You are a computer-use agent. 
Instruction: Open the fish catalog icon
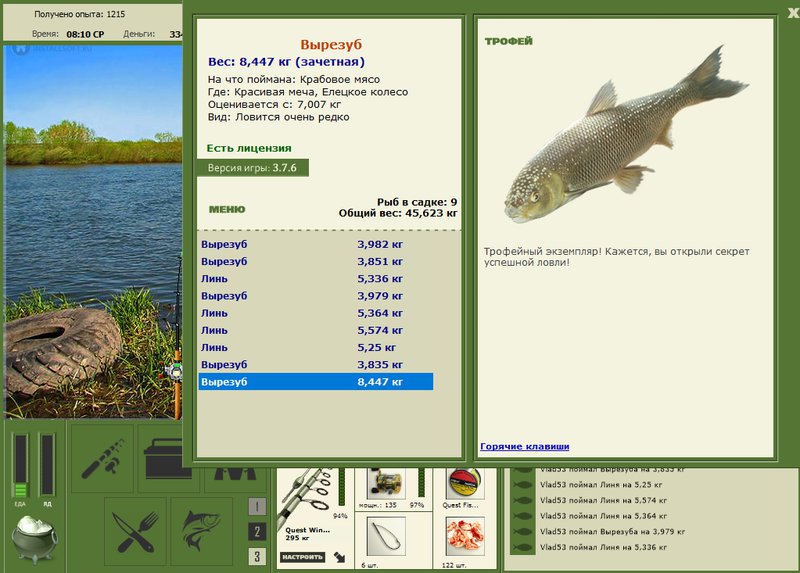[x=202, y=532]
